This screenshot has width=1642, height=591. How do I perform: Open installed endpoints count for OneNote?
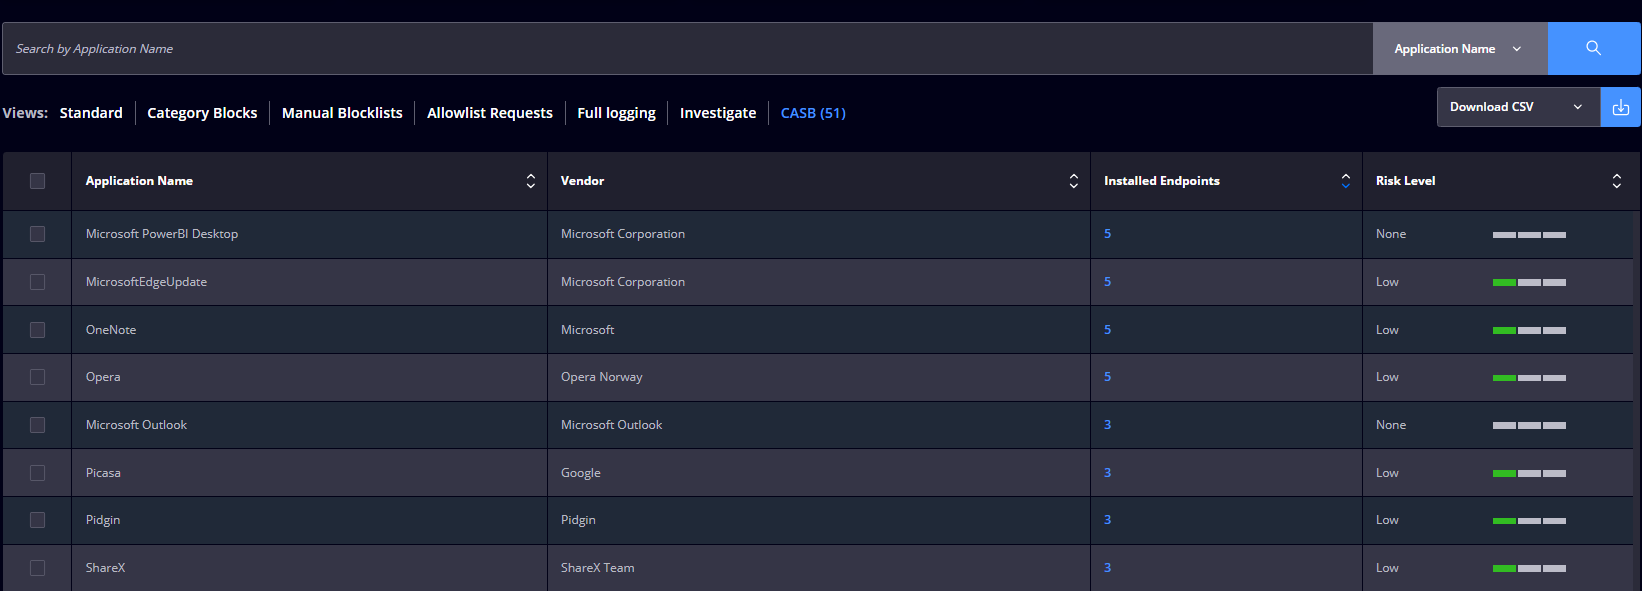pyautogui.click(x=1107, y=330)
